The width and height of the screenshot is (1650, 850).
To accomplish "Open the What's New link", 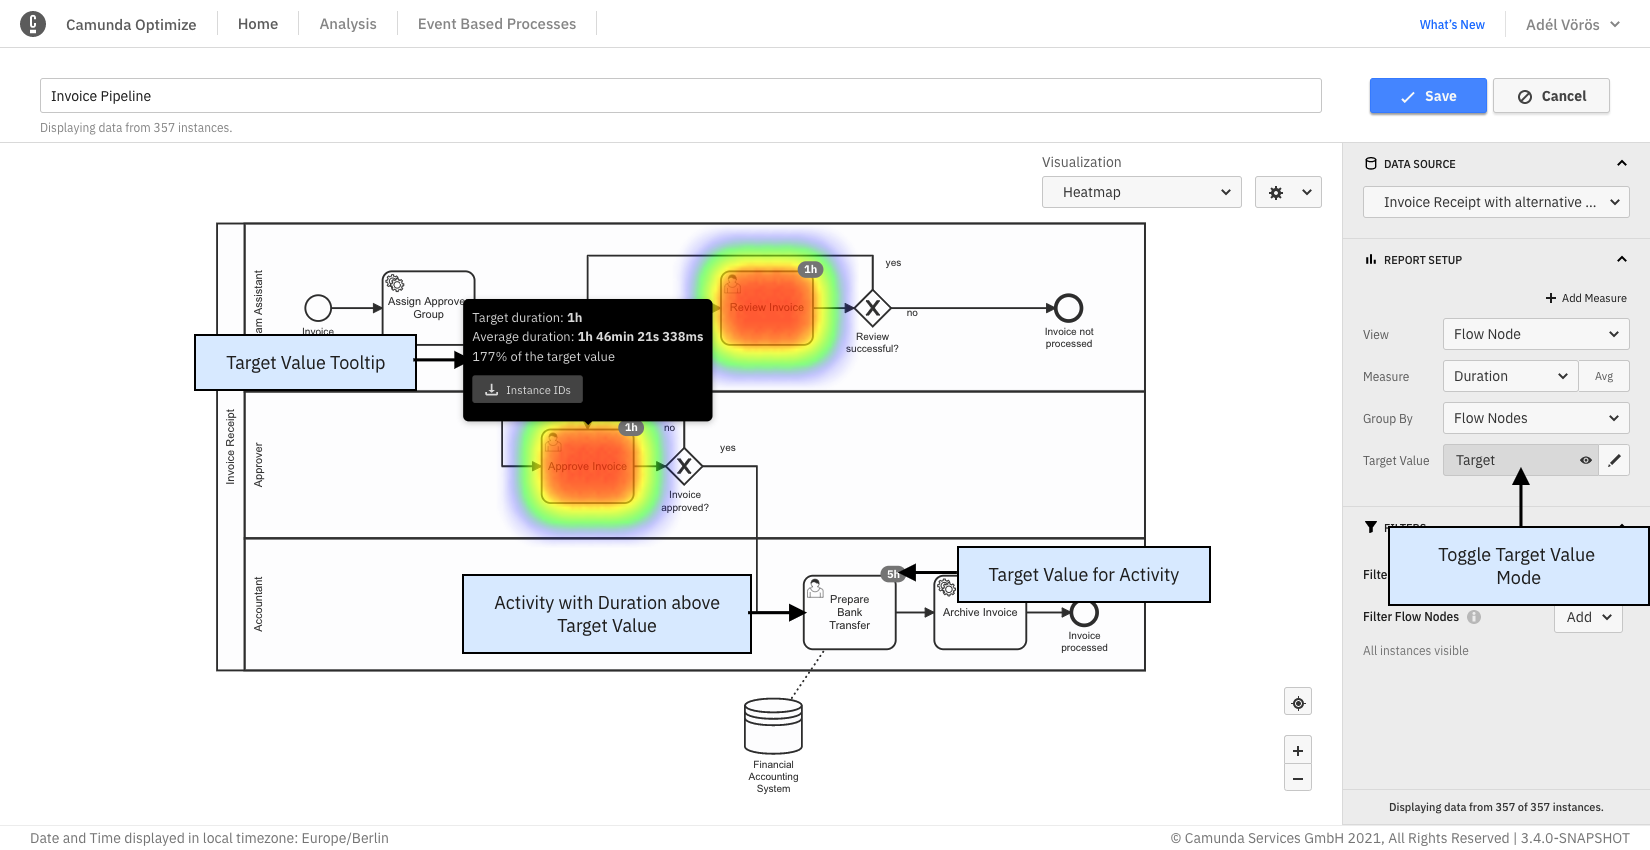I will (x=1451, y=25).
